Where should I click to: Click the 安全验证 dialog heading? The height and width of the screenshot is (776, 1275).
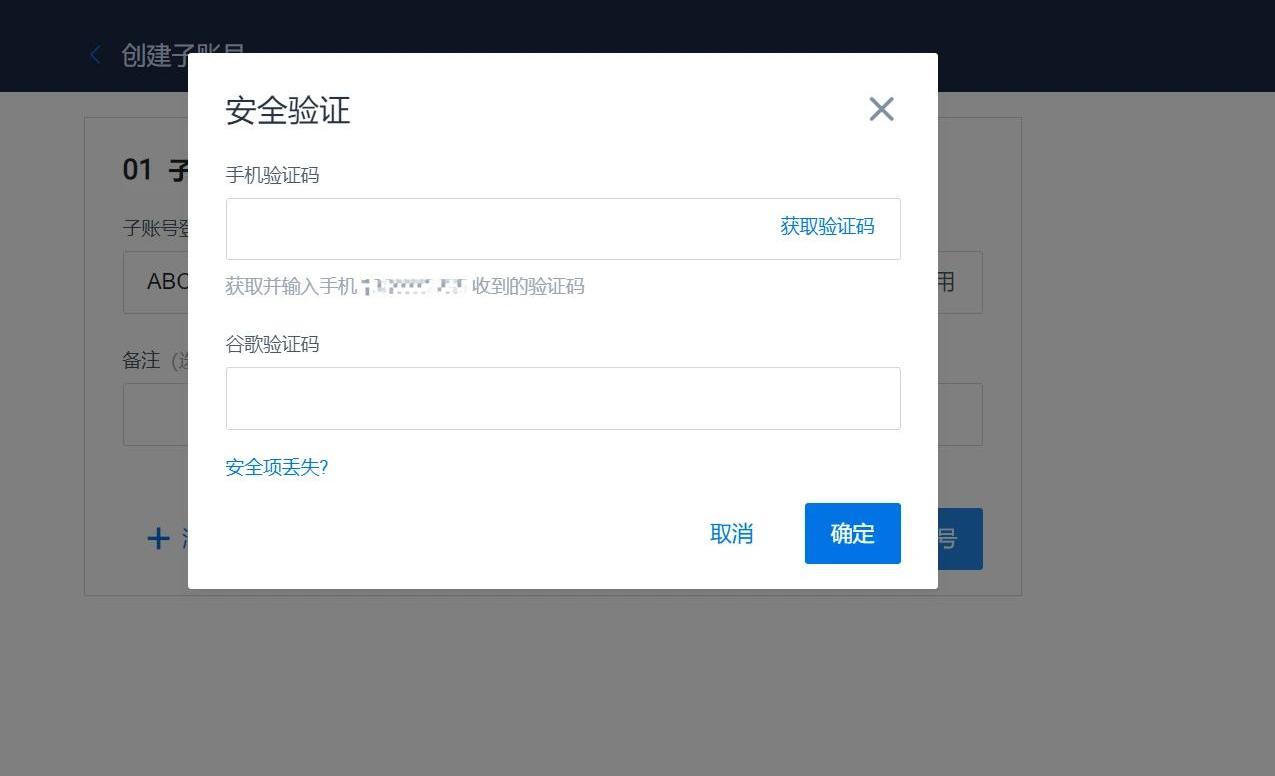click(288, 110)
